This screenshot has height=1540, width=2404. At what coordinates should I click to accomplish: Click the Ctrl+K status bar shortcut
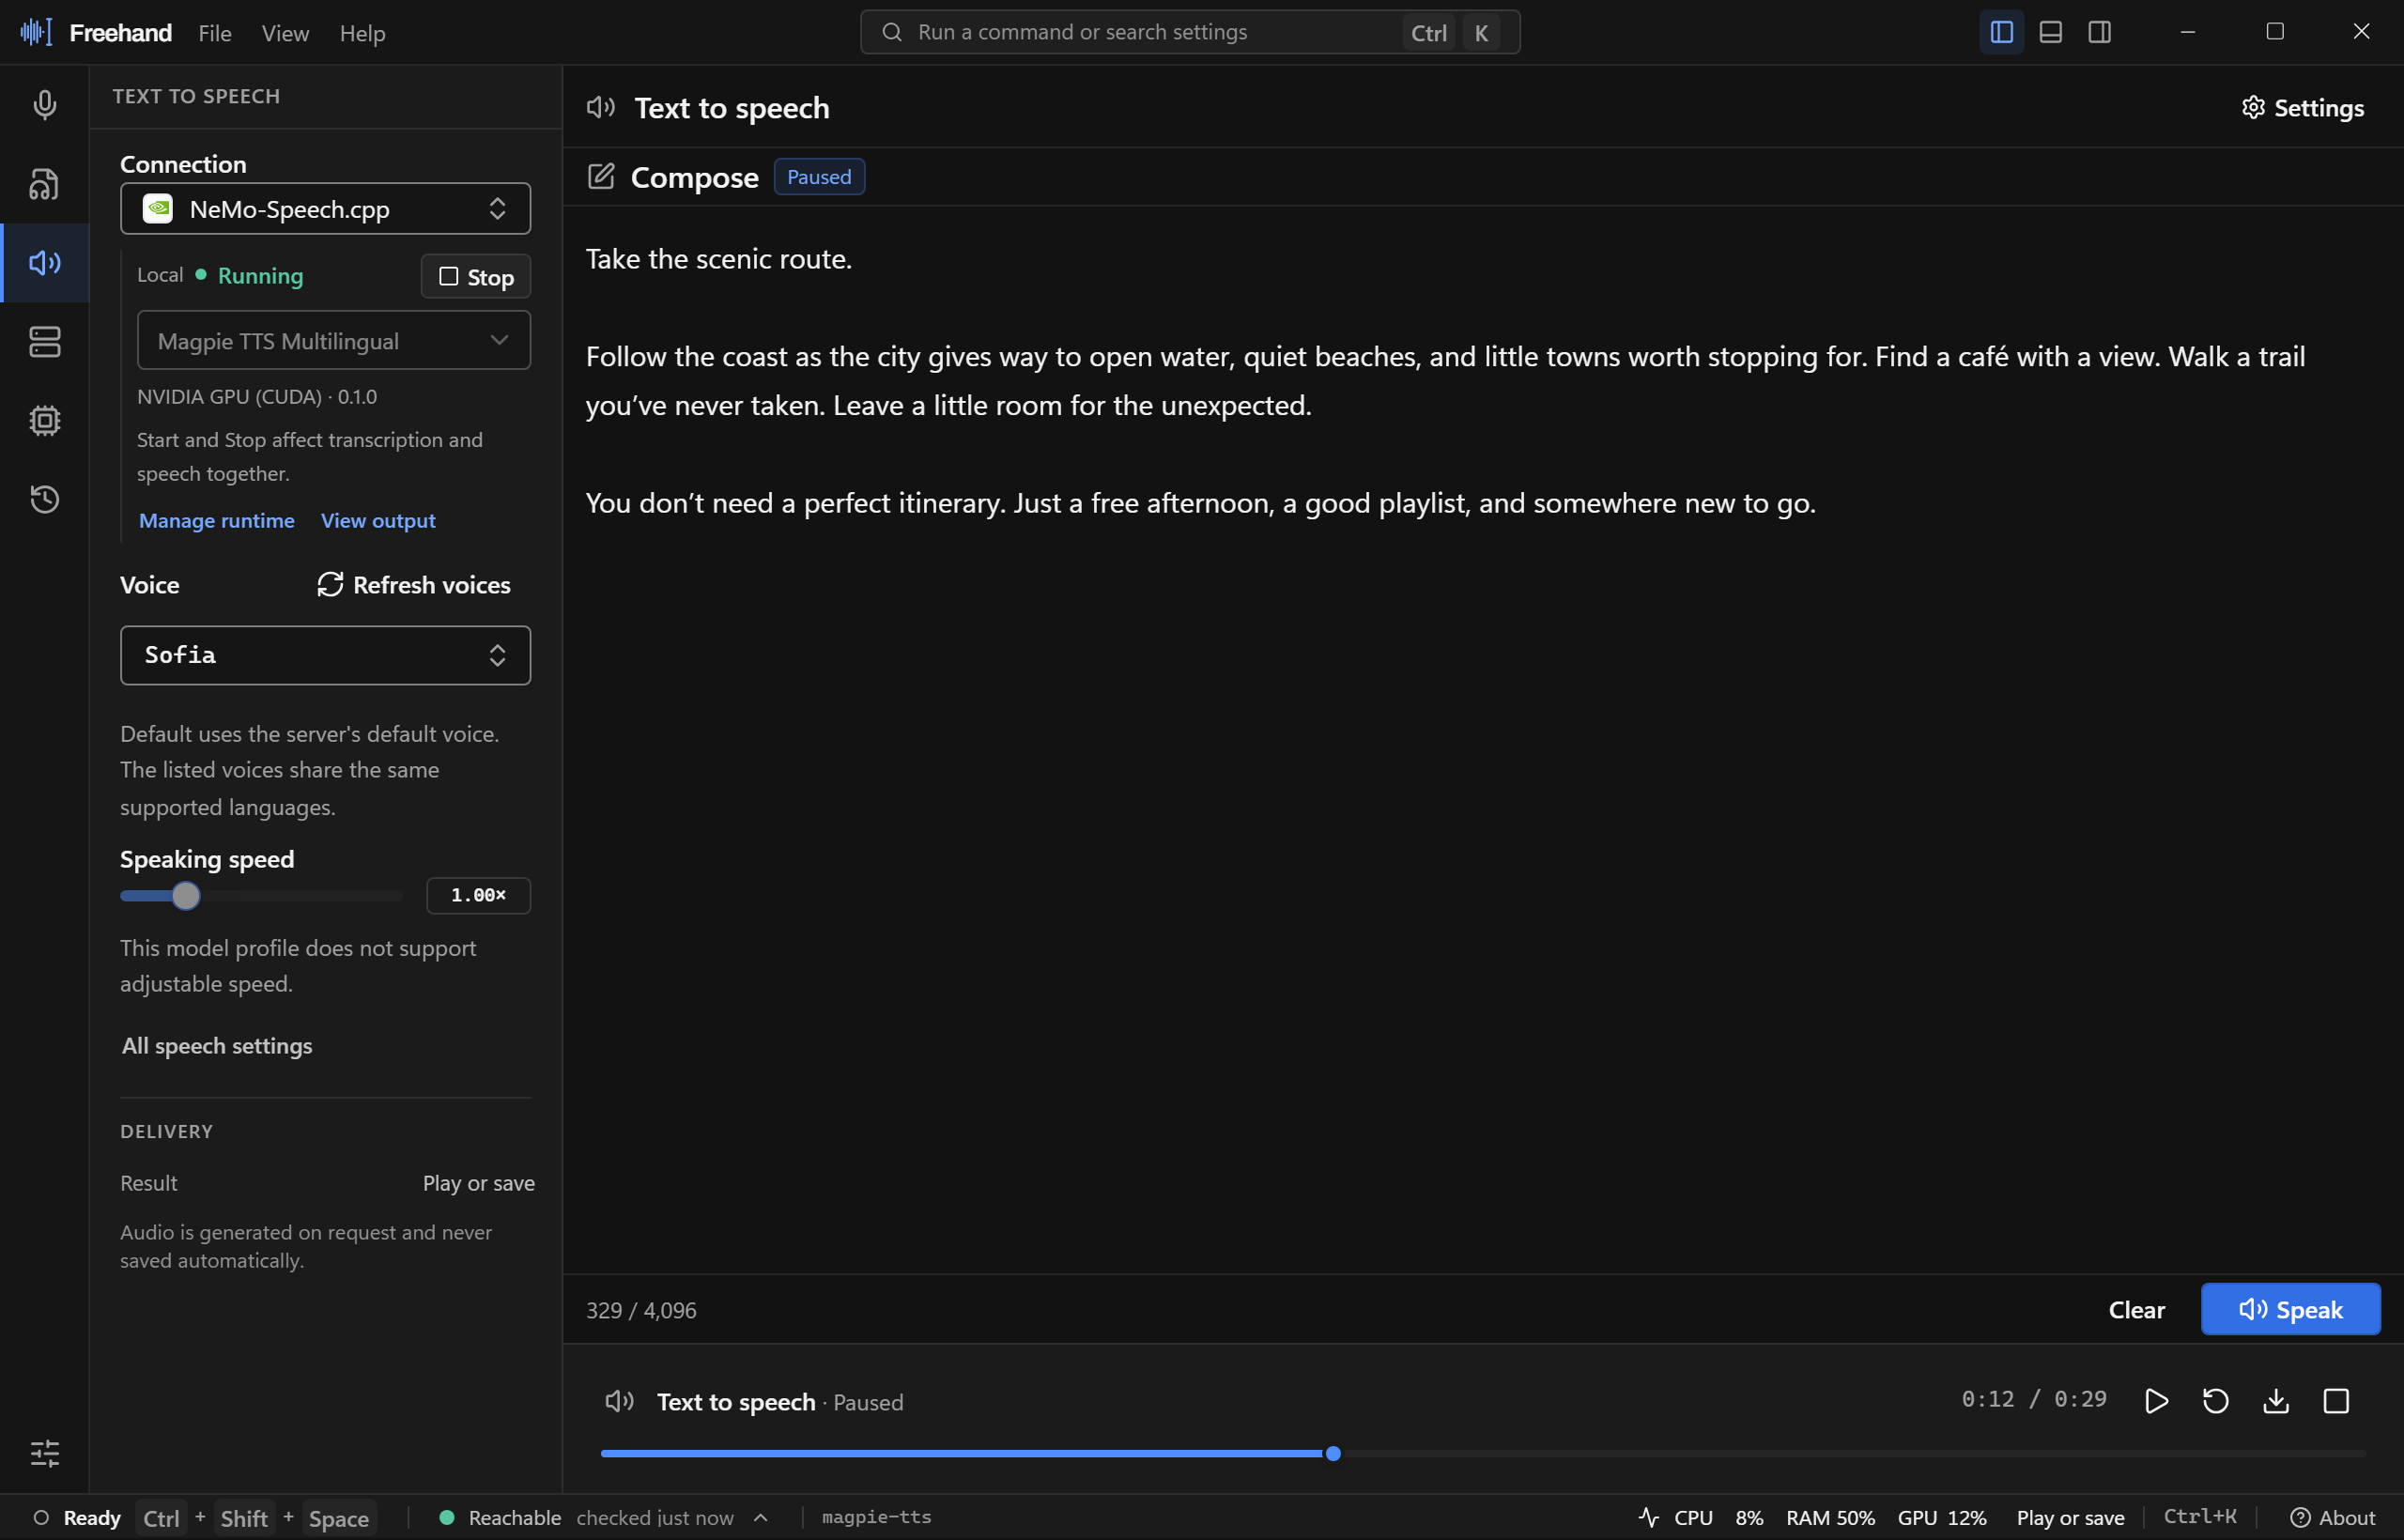pos(2200,1517)
